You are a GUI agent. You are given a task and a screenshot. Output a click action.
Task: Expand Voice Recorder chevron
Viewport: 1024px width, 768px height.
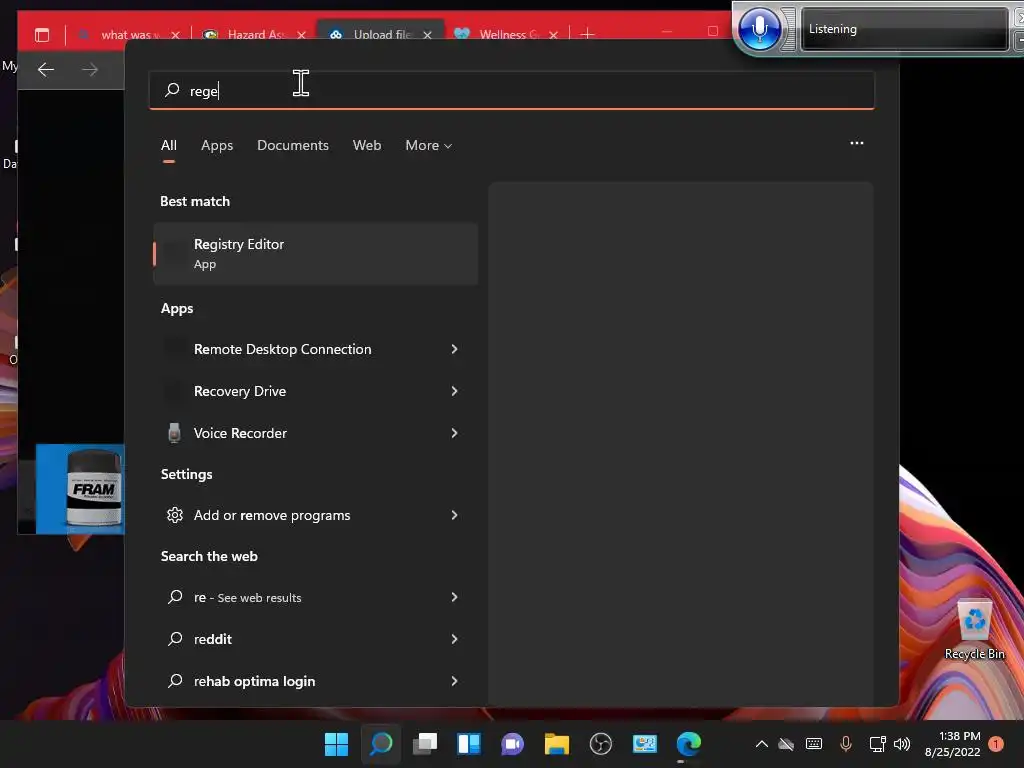click(455, 433)
